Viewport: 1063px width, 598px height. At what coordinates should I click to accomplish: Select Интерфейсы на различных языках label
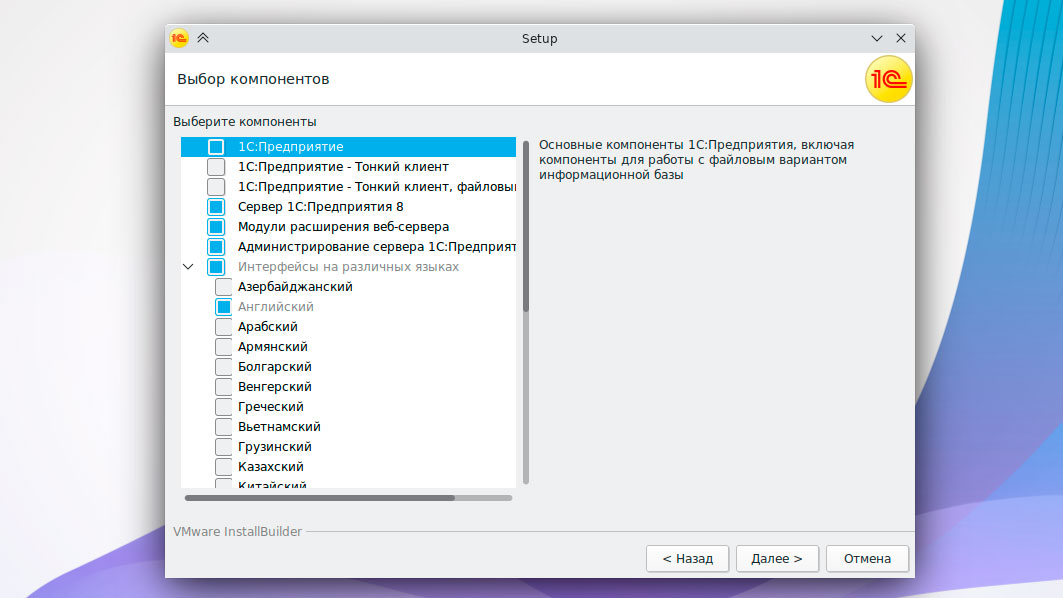(x=348, y=266)
